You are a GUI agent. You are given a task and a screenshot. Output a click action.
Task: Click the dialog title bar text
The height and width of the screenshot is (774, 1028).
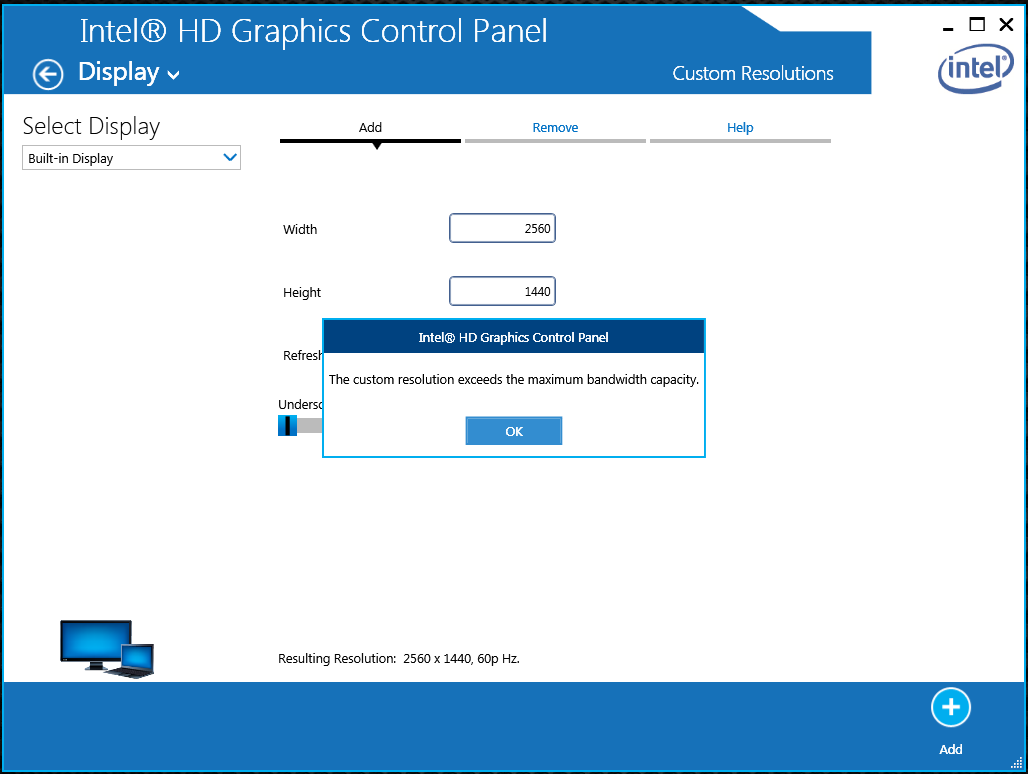coord(513,338)
